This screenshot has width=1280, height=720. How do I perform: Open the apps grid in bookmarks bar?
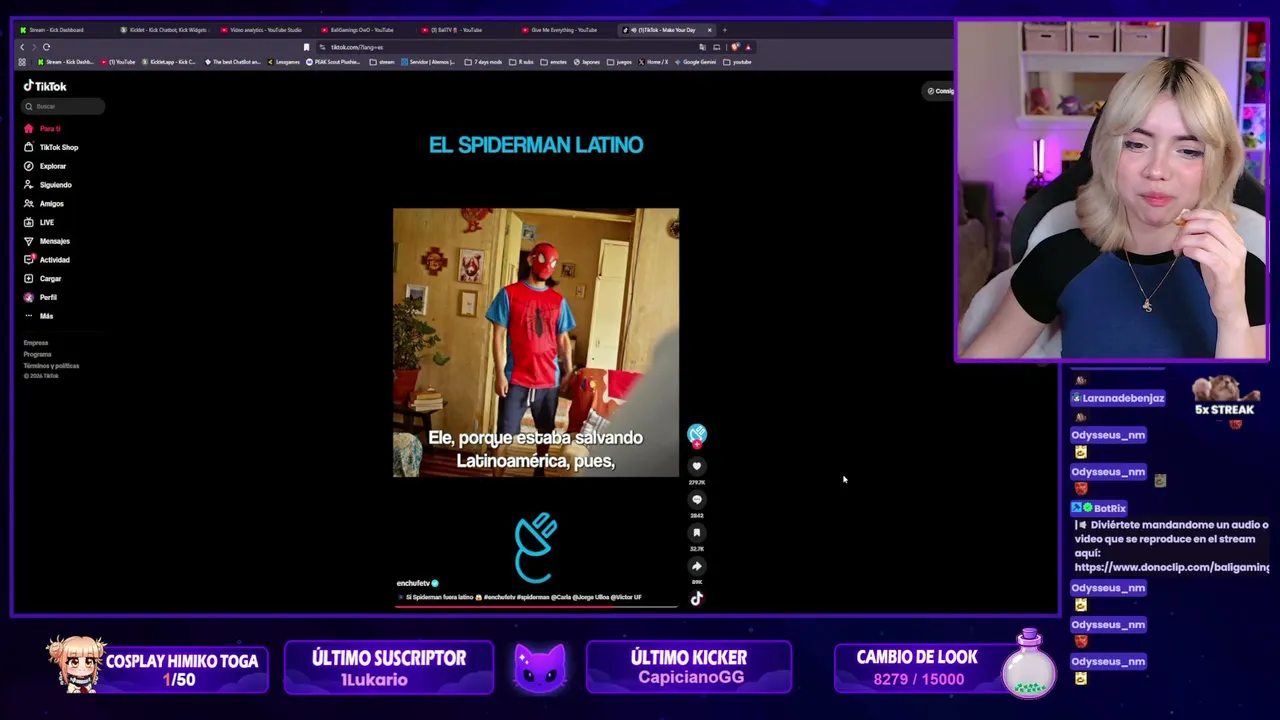point(22,62)
